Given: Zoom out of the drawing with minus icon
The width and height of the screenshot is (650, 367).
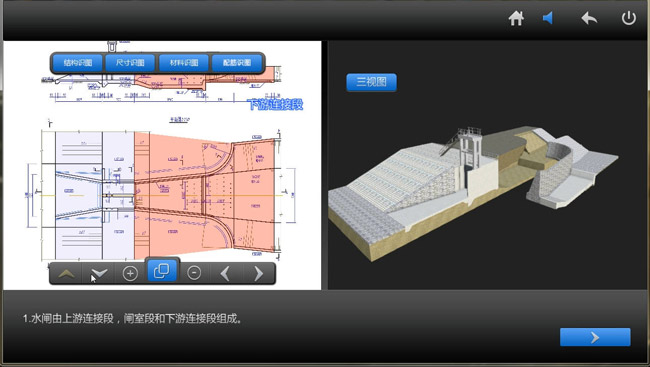Looking at the screenshot, I should point(194,273).
